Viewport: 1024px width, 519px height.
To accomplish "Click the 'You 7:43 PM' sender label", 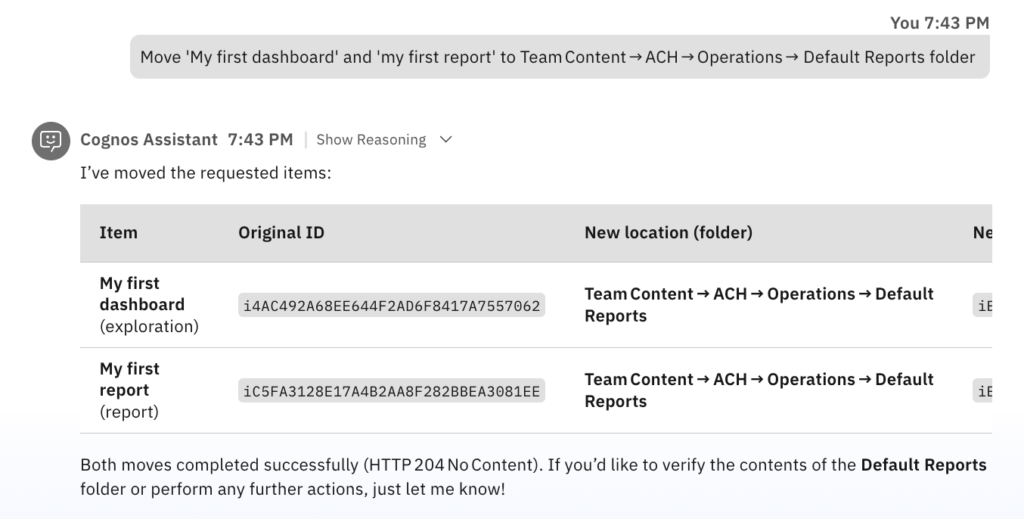I will click(x=939, y=22).
